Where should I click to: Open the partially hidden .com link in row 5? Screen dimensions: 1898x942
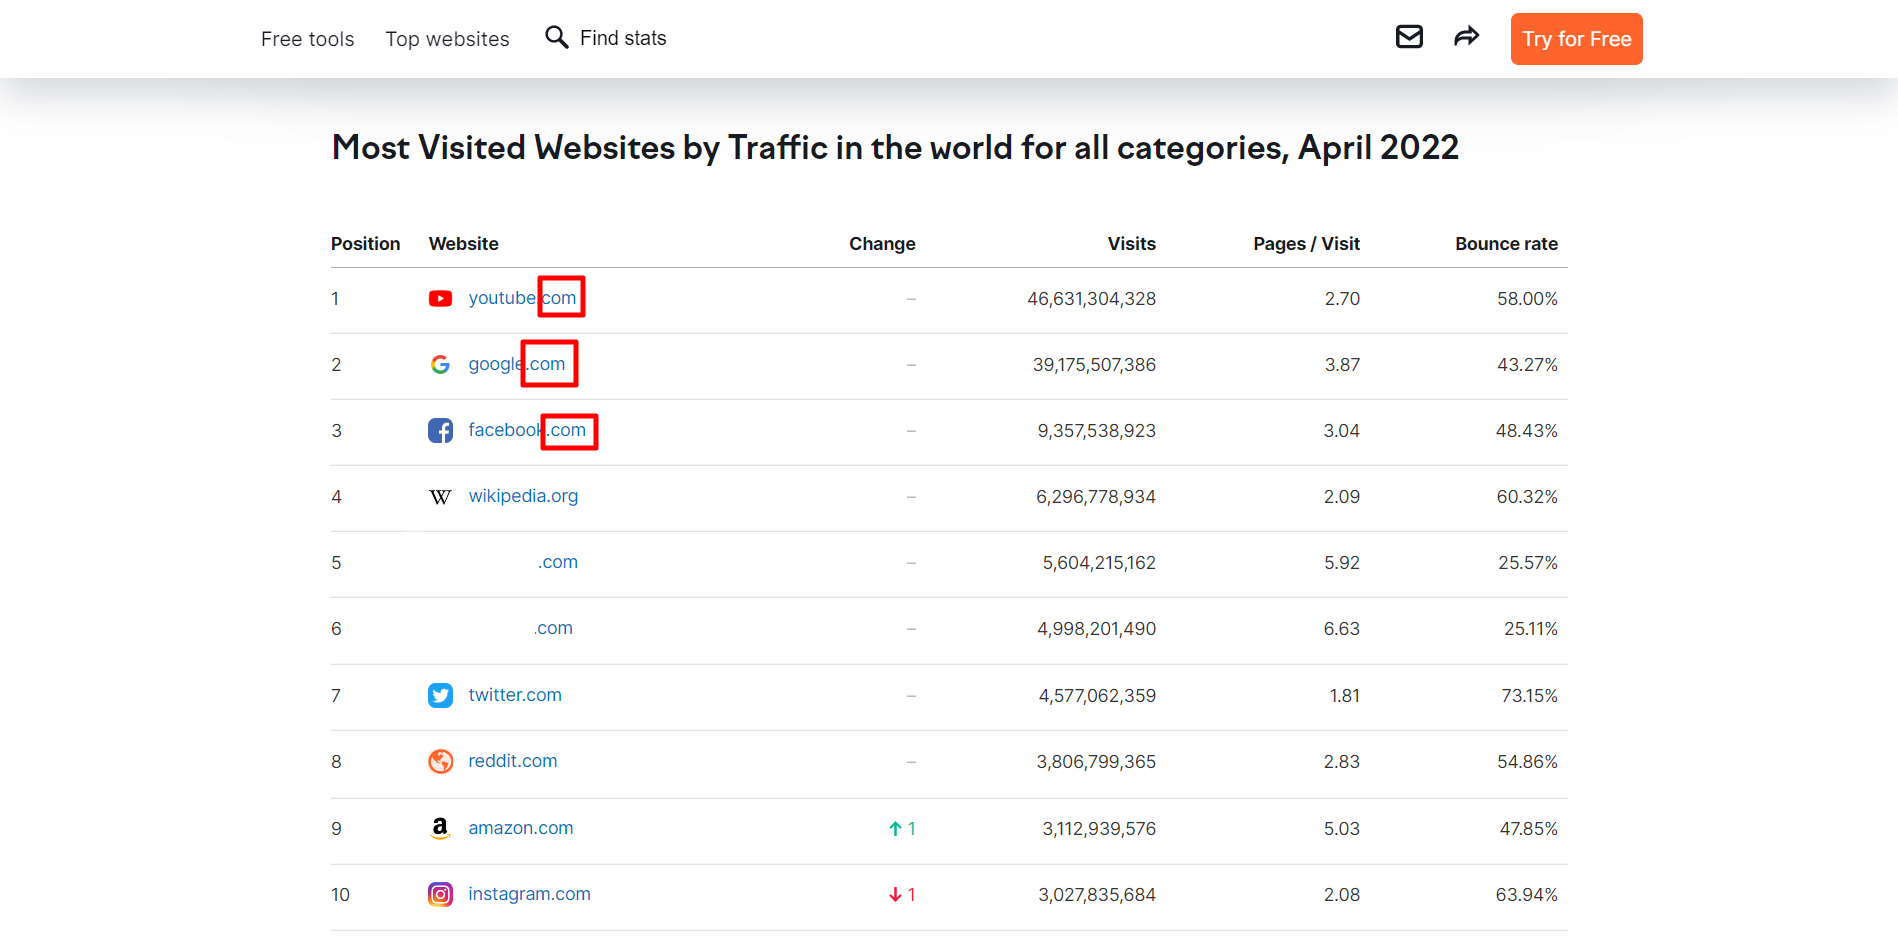pyautogui.click(x=558, y=562)
